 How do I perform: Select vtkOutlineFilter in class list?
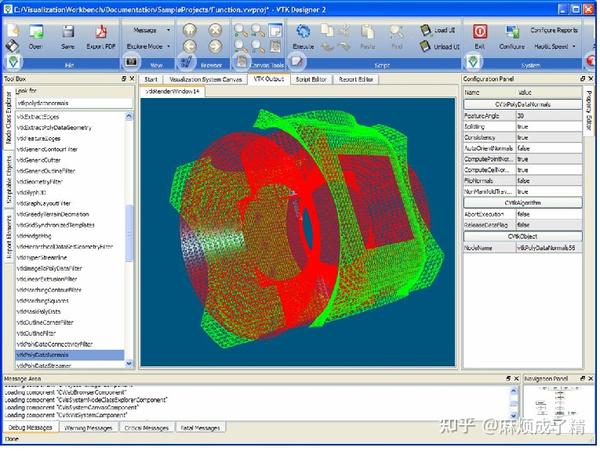(x=36, y=334)
